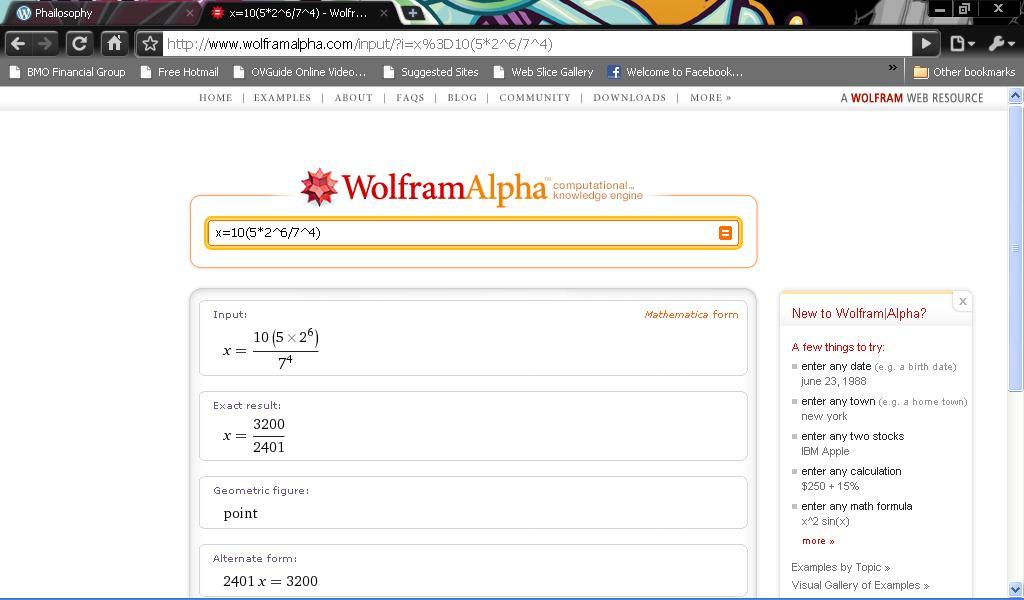Screen dimensions: 1024x600
Task: Click the page scrollbar up arrow
Action: tap(1016, 96)
